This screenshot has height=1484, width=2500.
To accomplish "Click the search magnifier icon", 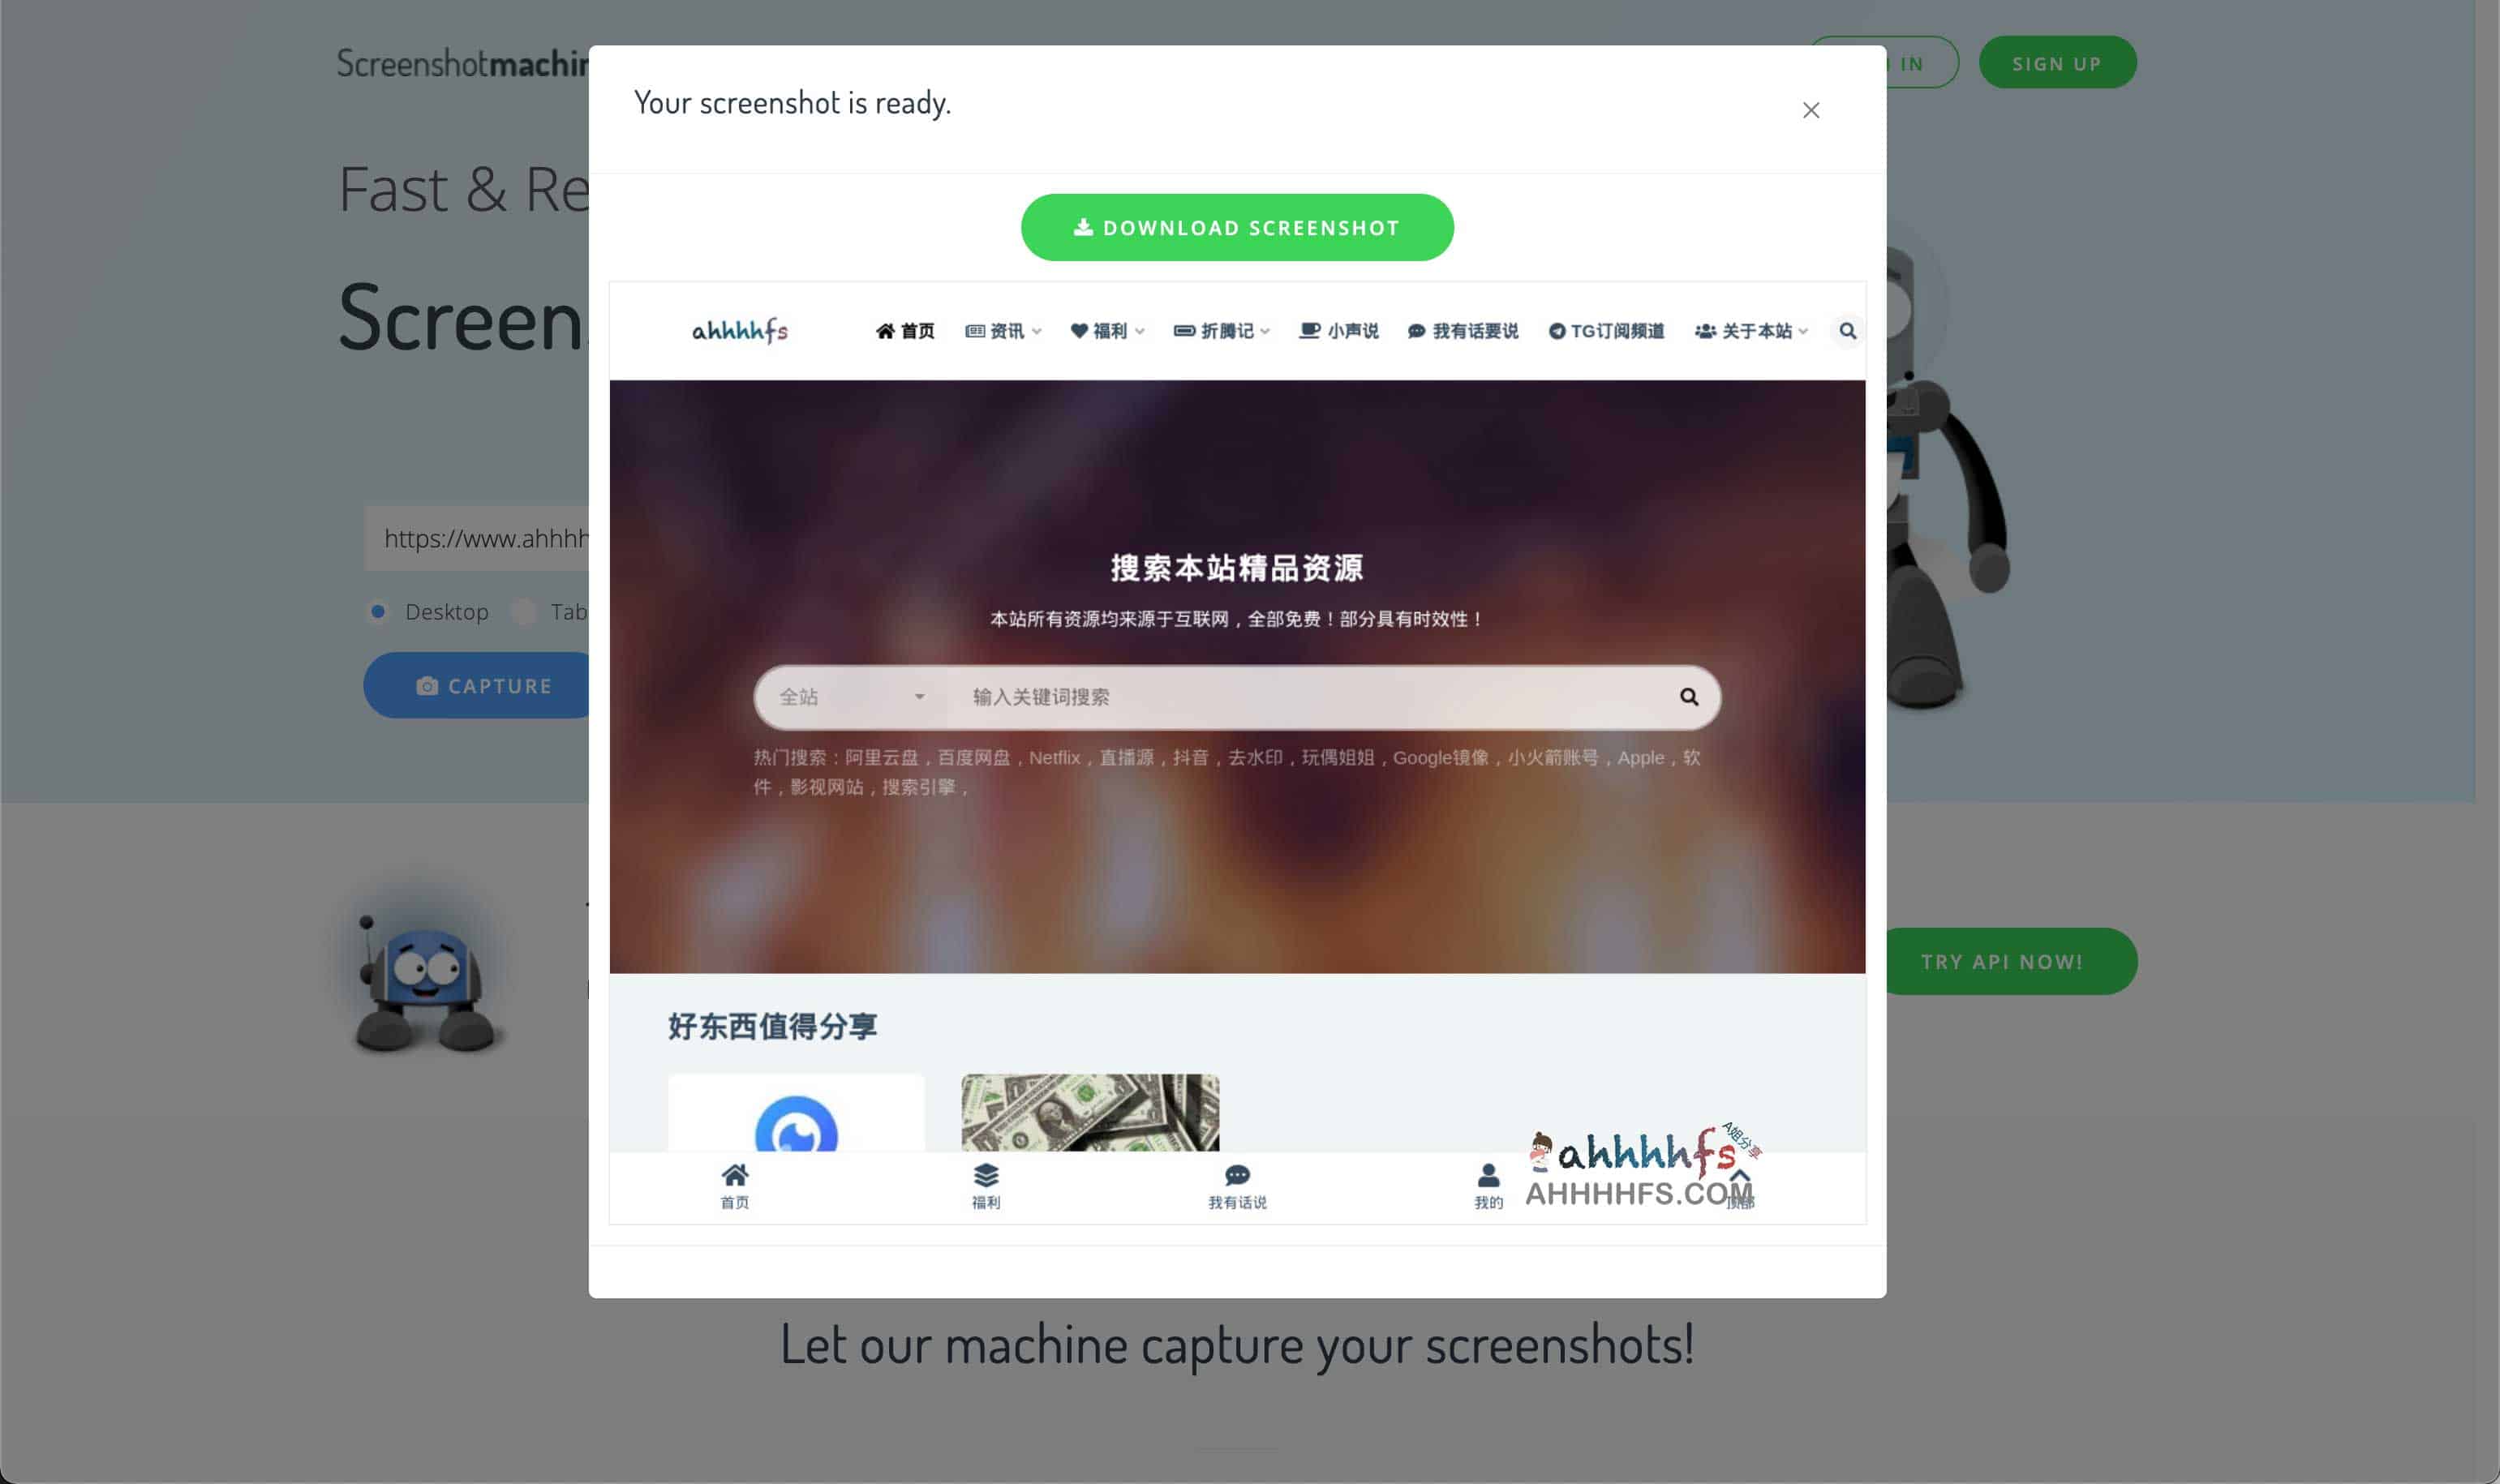I will click(x=1687, y=696).
